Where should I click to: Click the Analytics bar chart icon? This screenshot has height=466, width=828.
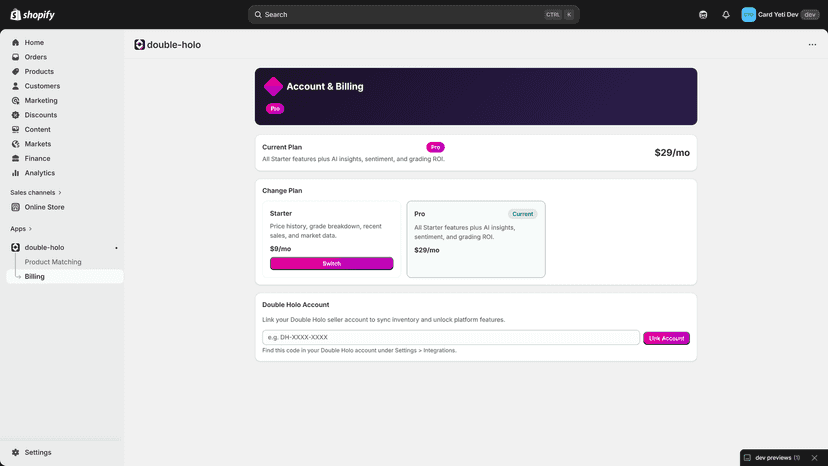coord(15,173)
